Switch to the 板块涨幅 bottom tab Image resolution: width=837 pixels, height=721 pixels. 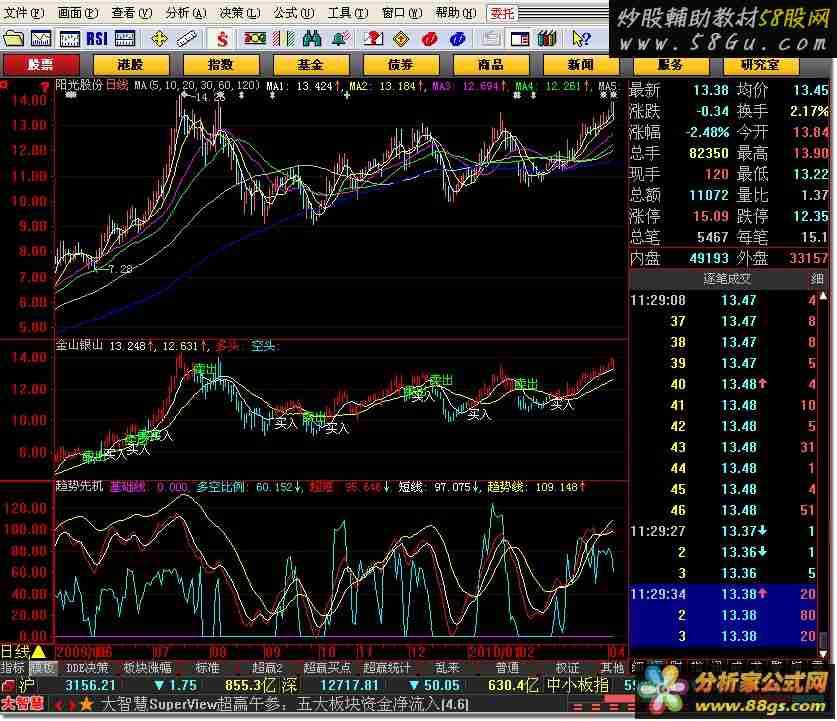click(147, 667)
